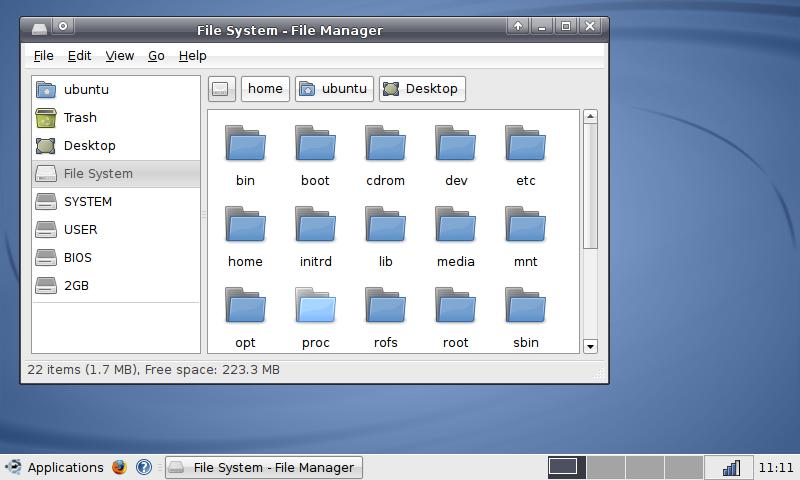Viewport: 800px width, 480px height.
Task: Toggle the ubuntu path bar button
Action: (x=334, y=89)
